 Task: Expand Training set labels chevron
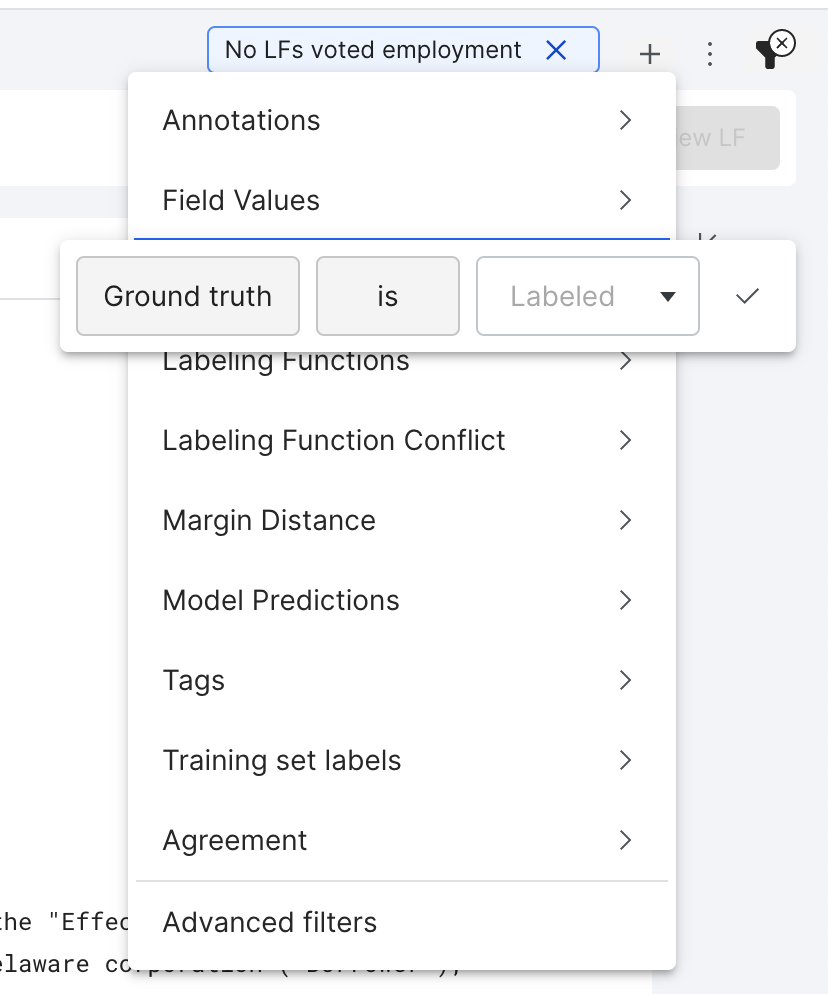pos(625,759)
